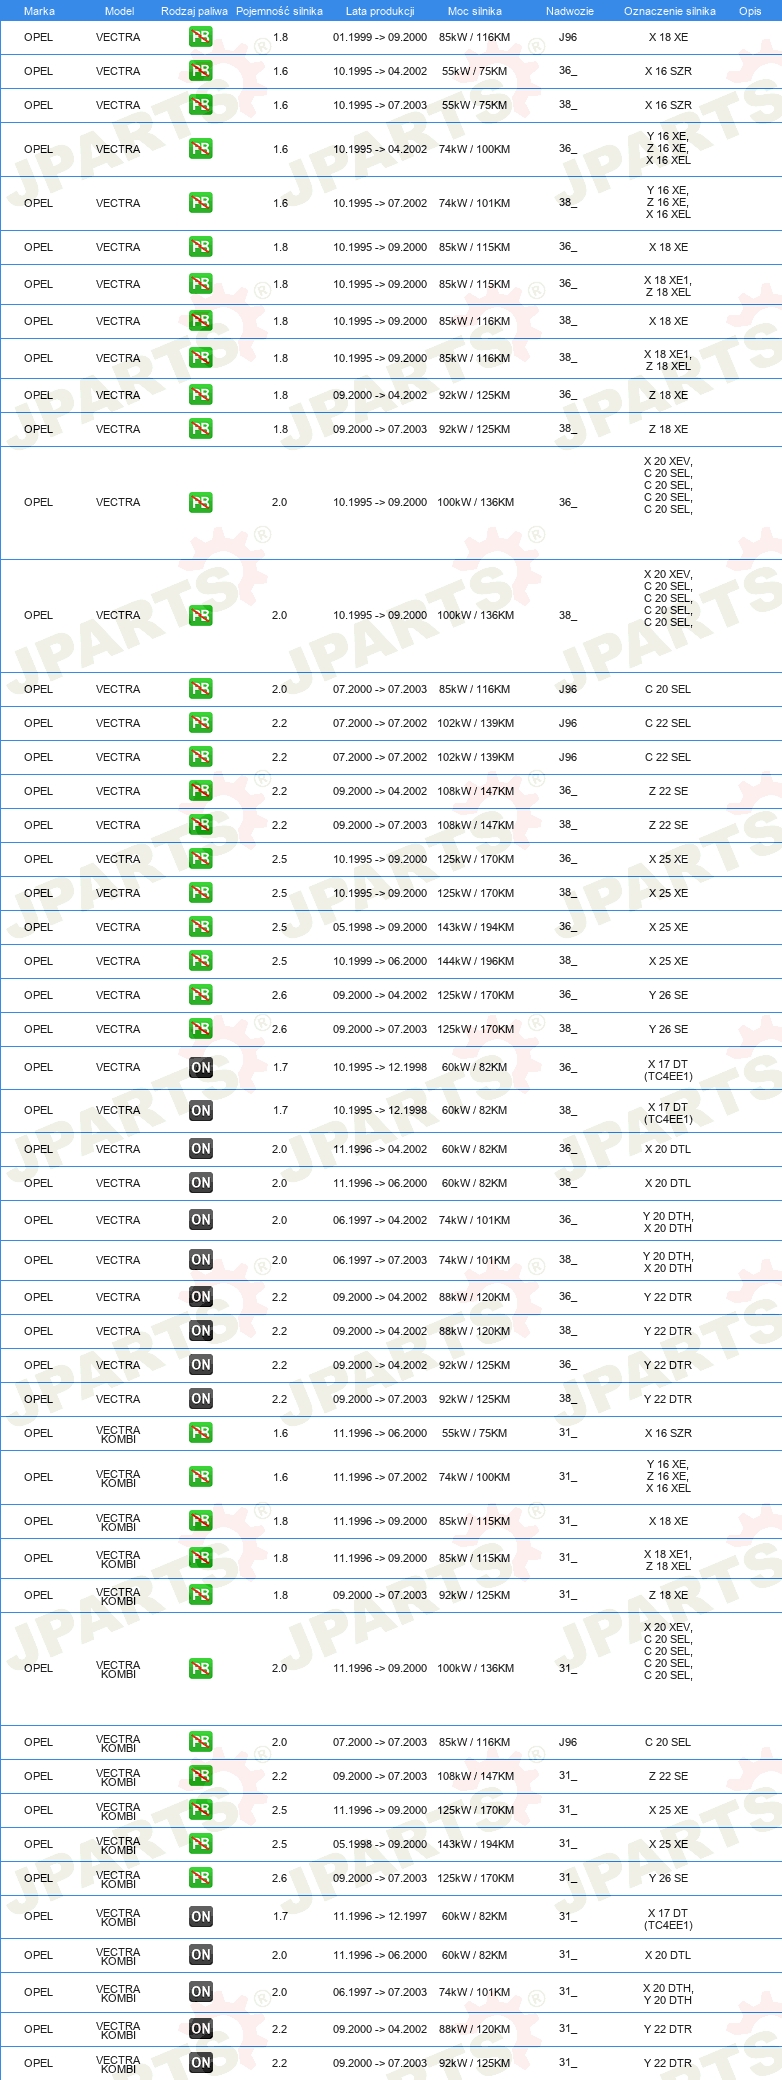Click engine size '1.7' in the Vectra Kombi row
Viewport: 782px width, 2080px height.
[x=280, y=1917]
